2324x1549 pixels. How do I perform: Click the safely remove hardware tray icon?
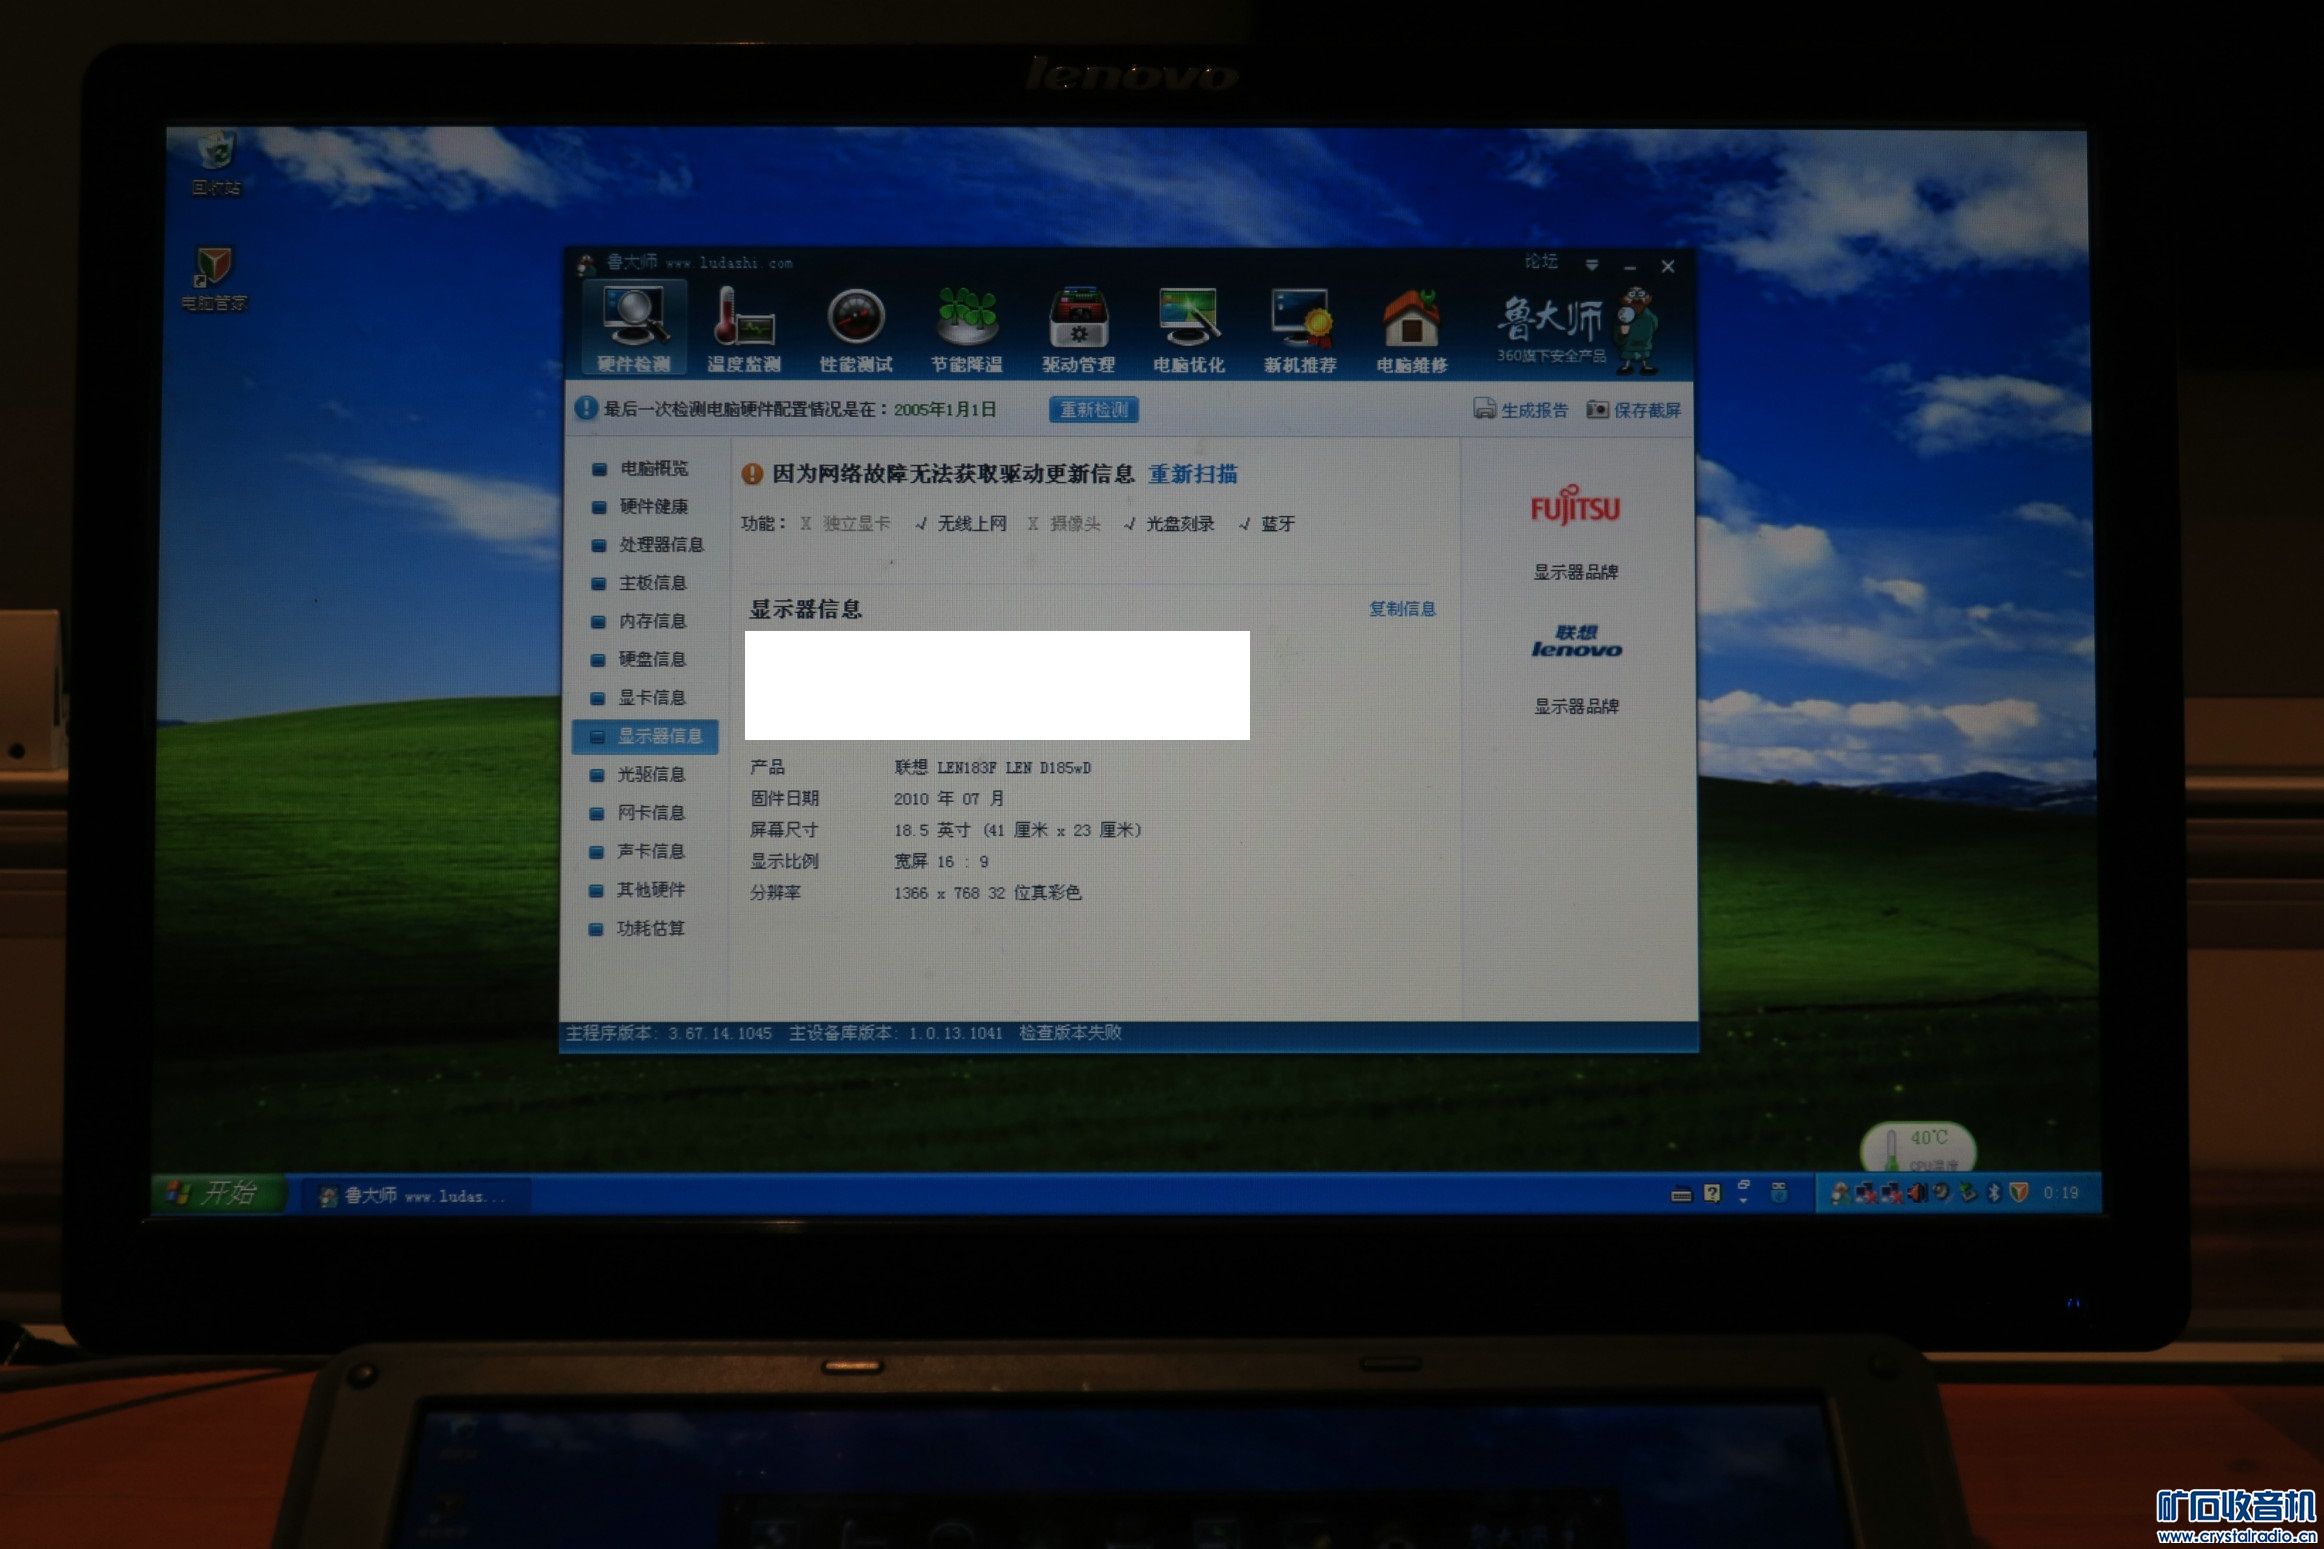pyautogui.click(x=1968, y=1193)
